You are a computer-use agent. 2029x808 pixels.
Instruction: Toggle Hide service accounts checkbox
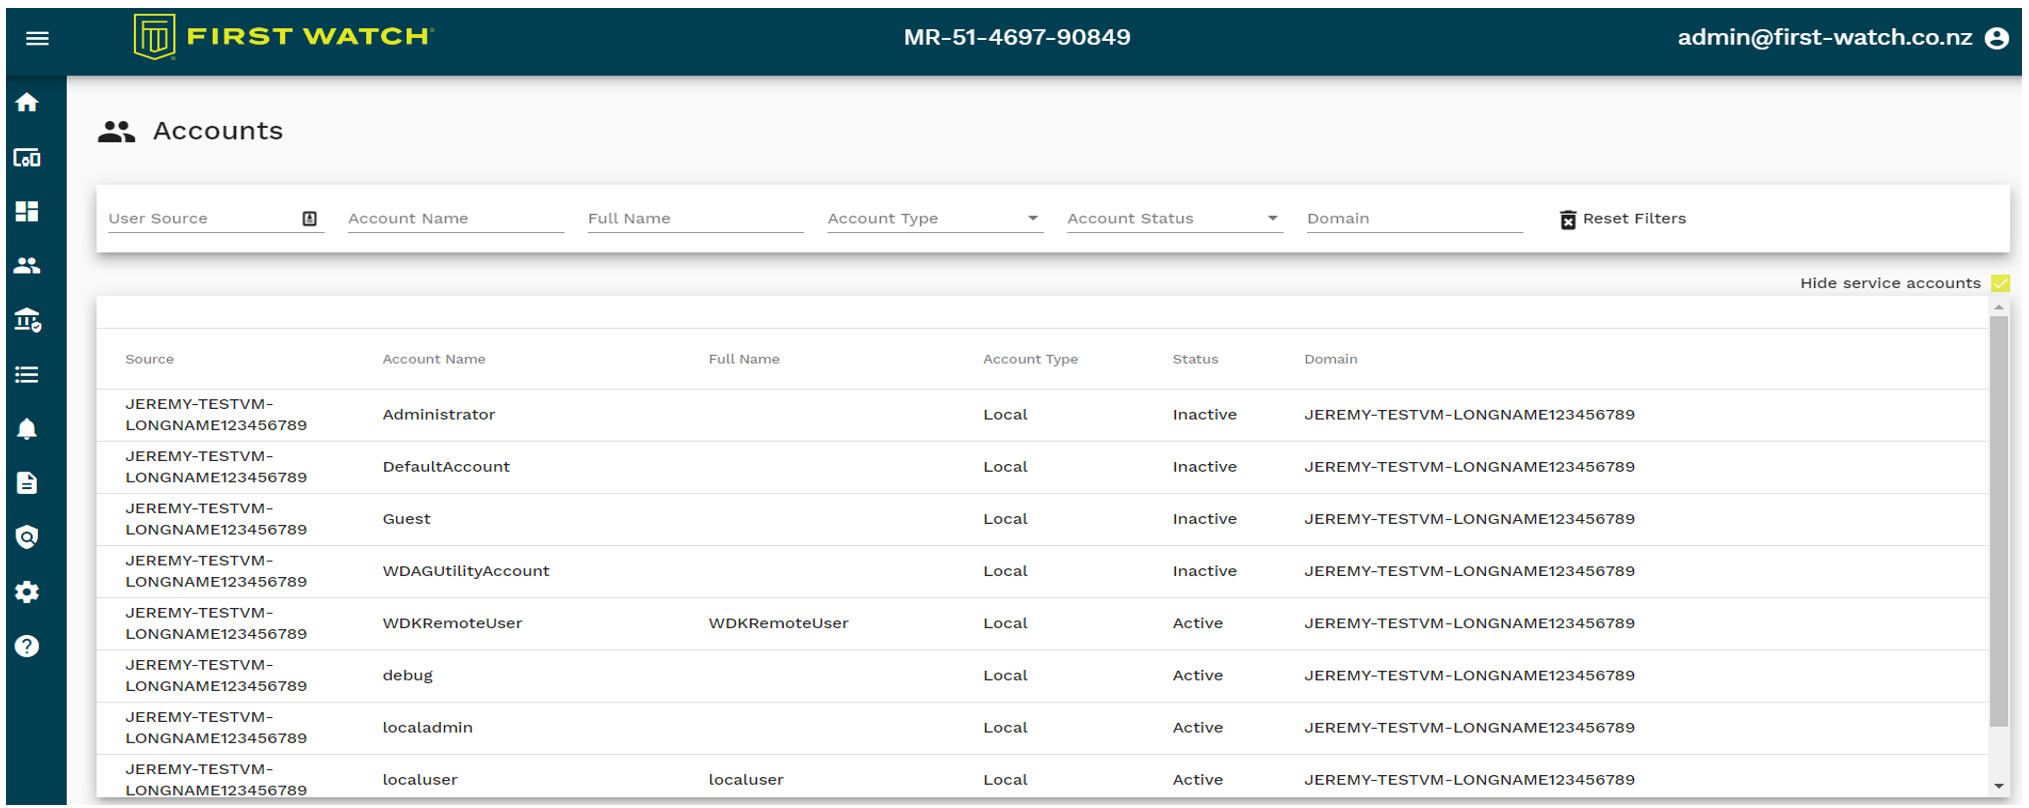[2000, 283]
